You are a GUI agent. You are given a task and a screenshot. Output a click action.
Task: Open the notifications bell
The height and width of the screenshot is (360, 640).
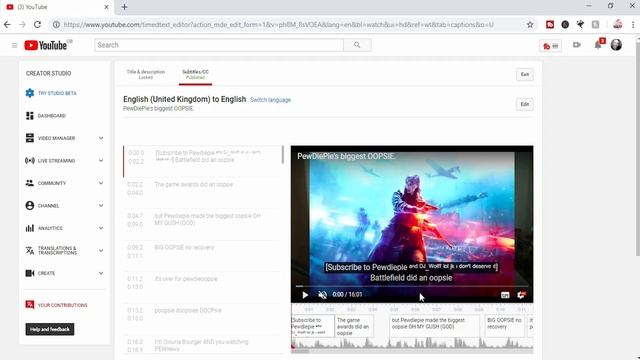(x=598, y=44)
